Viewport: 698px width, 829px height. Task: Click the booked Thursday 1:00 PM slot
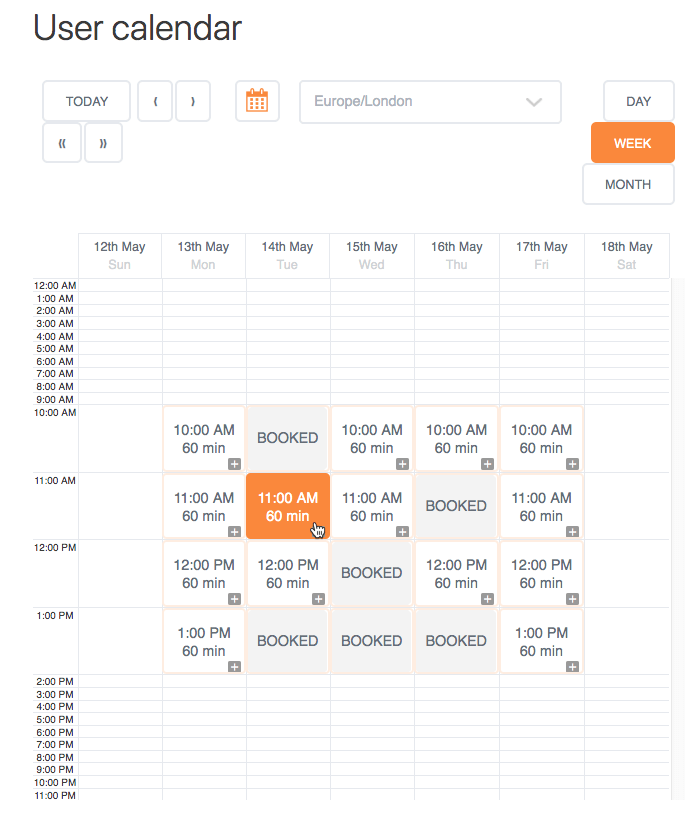point(456,641)
